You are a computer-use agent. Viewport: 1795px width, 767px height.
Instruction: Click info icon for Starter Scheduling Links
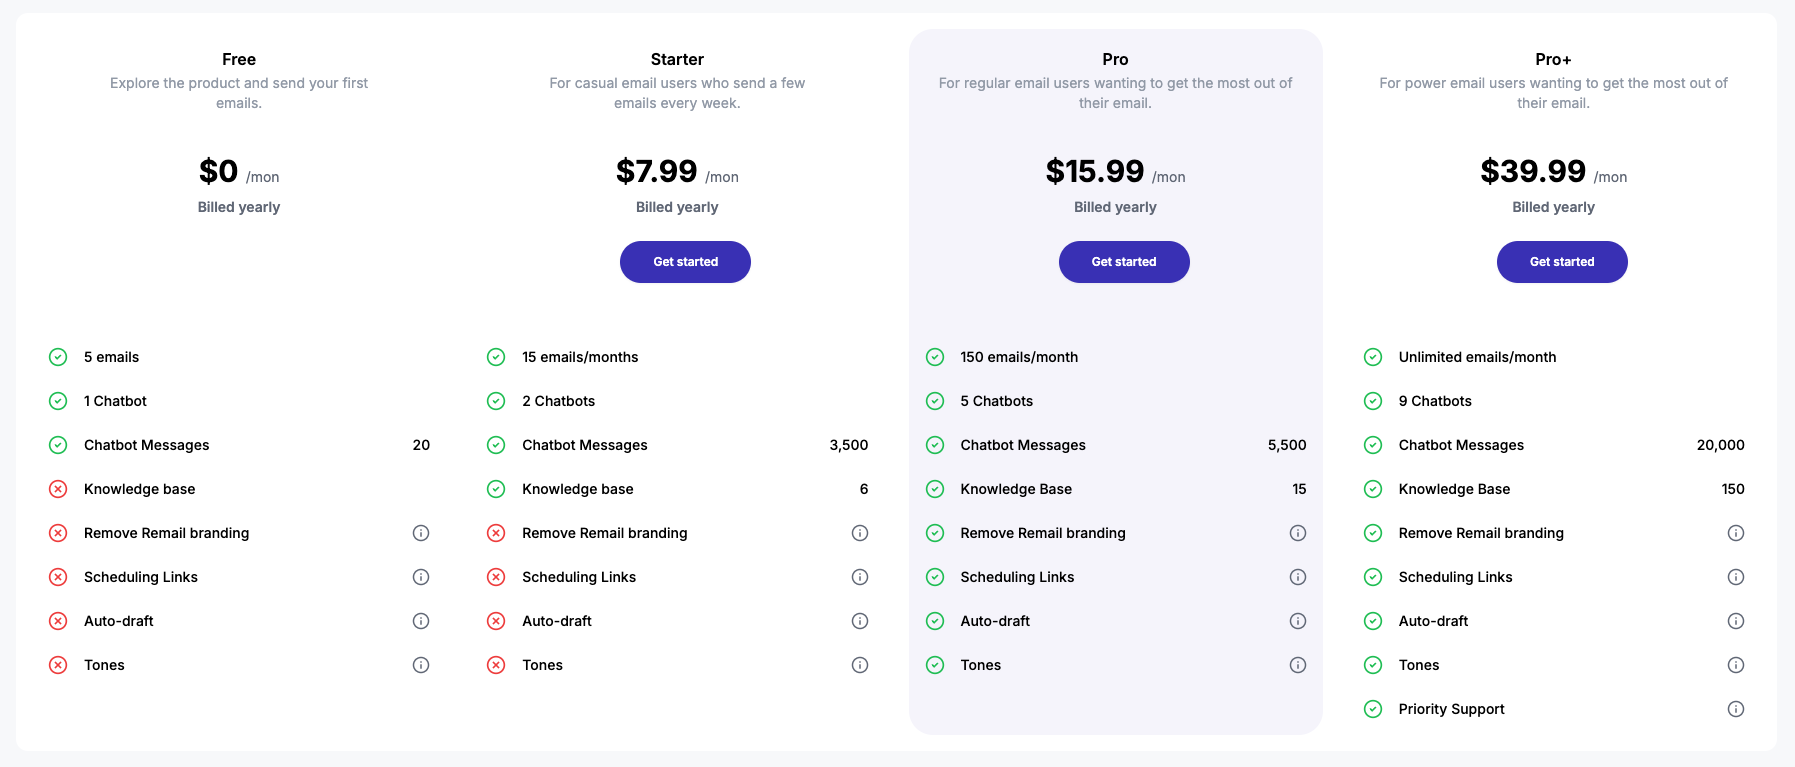860,577
